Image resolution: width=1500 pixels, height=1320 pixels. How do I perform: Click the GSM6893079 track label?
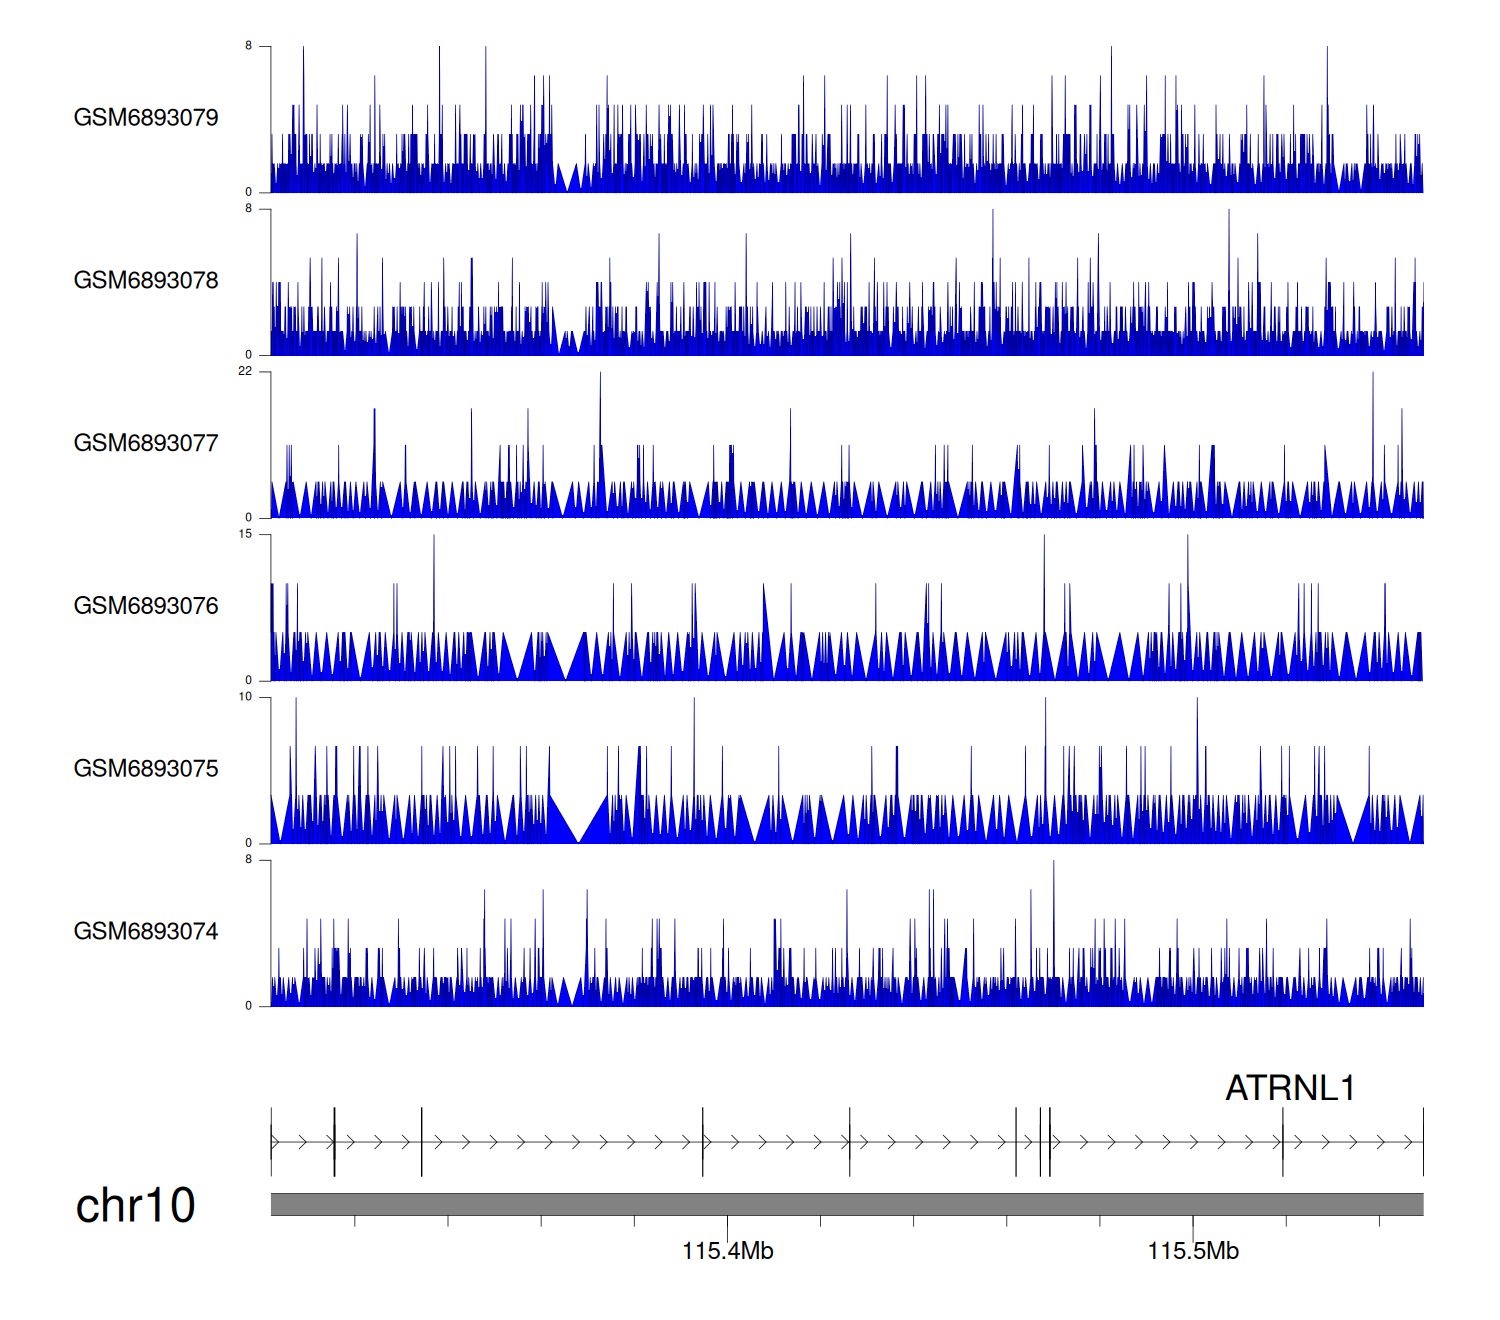click(x=146, y=118)
